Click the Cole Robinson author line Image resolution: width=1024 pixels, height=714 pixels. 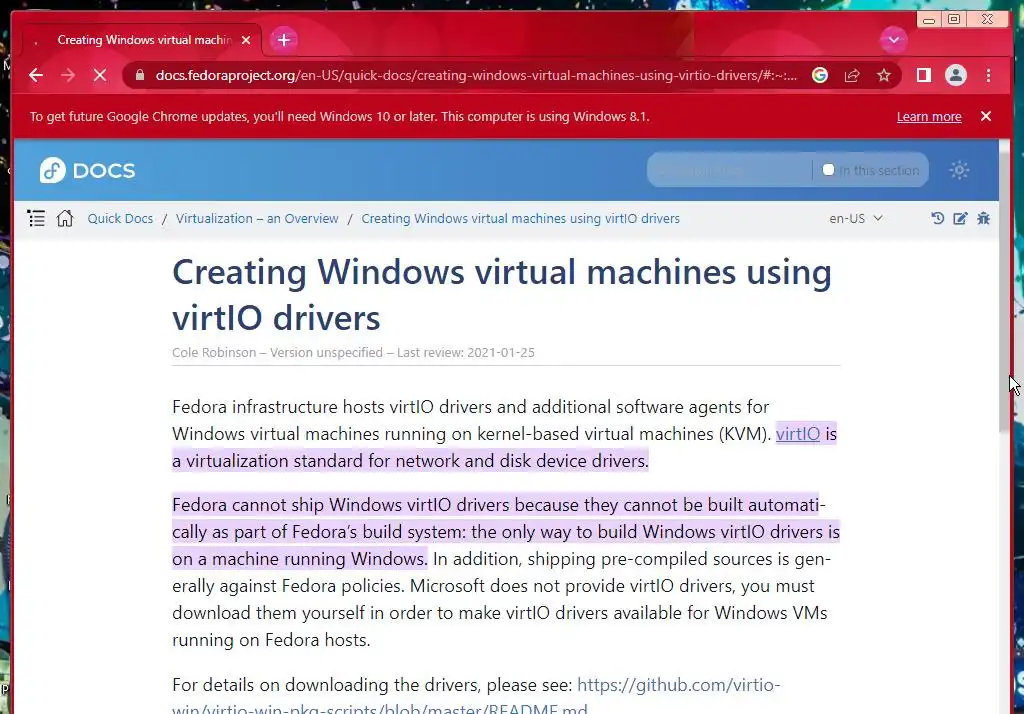[x=353, y=352]
